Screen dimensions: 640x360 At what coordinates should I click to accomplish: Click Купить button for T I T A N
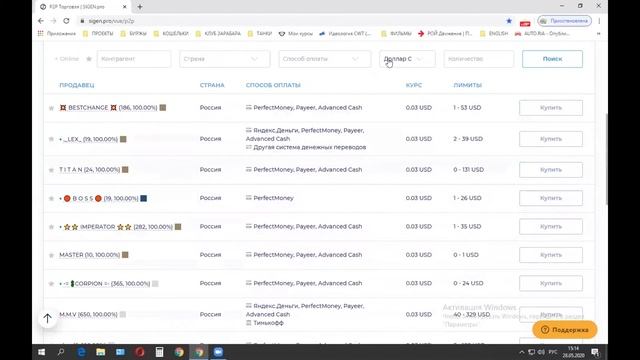[x=551, y=169]
